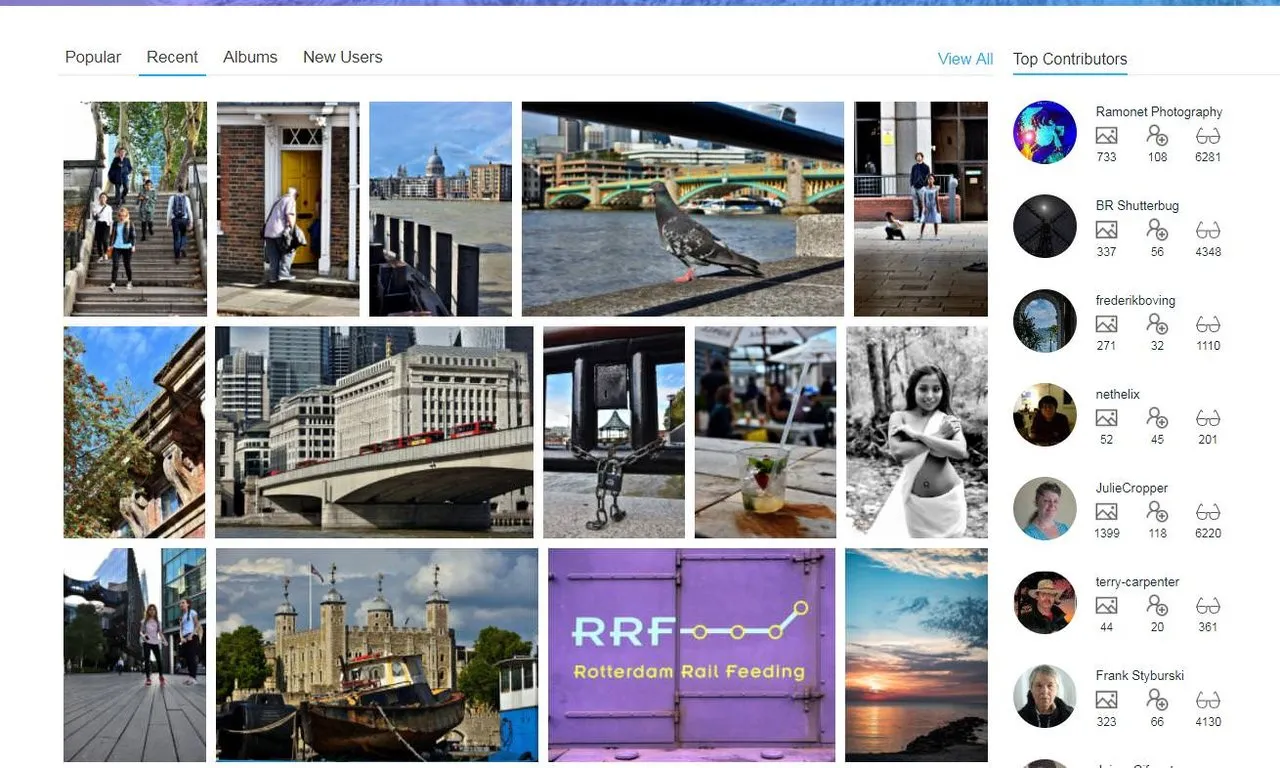Click frederikboving's followers icon

coord(1157,324)
